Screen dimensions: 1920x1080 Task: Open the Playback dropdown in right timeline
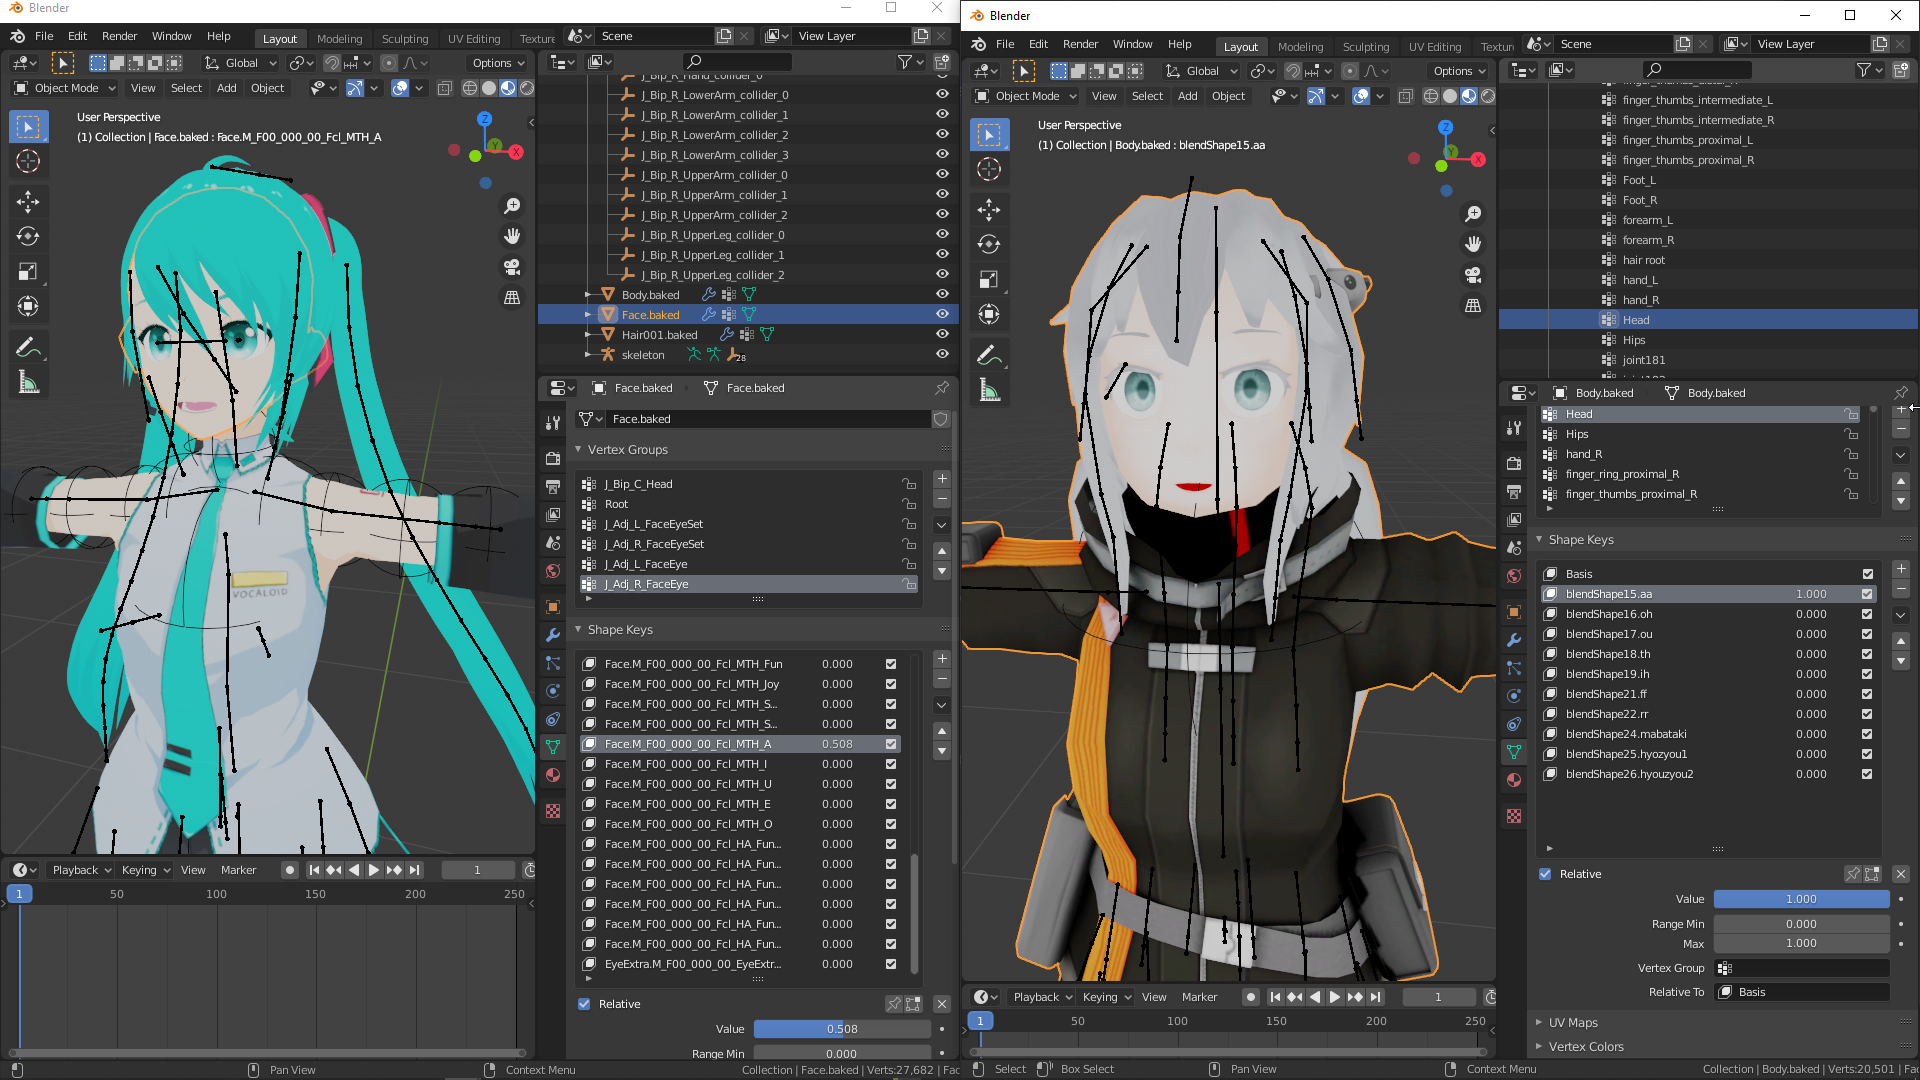click(x=1042, y=997)
